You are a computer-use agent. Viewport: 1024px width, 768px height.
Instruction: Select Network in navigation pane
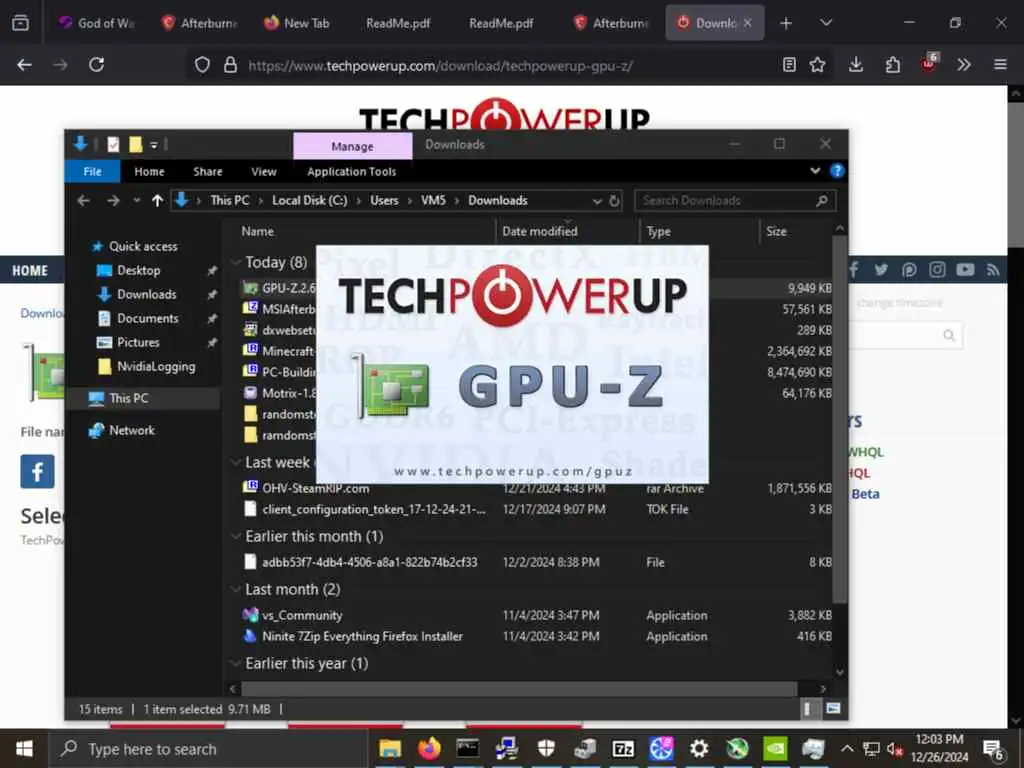[131, 430]
